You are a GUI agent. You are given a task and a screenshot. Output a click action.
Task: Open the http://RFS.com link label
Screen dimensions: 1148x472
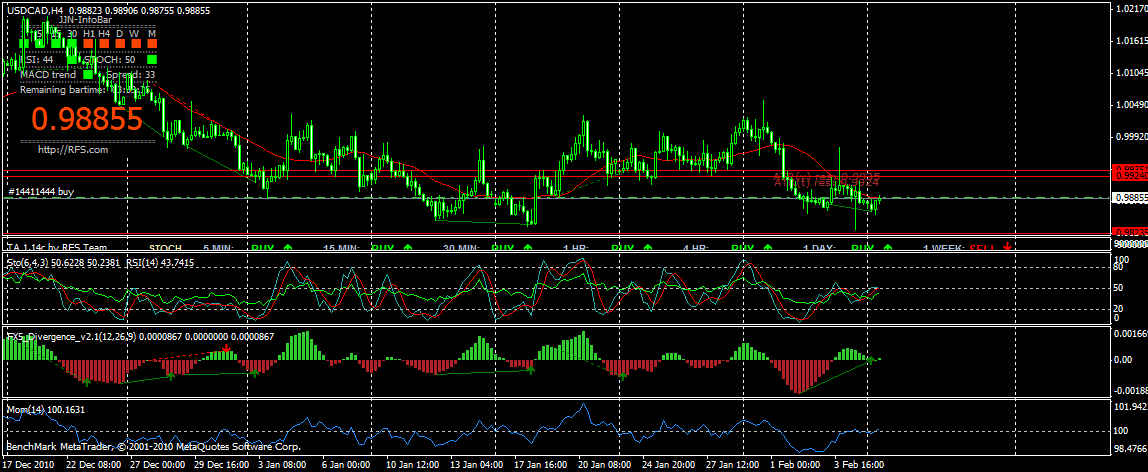tap(73, 149)
